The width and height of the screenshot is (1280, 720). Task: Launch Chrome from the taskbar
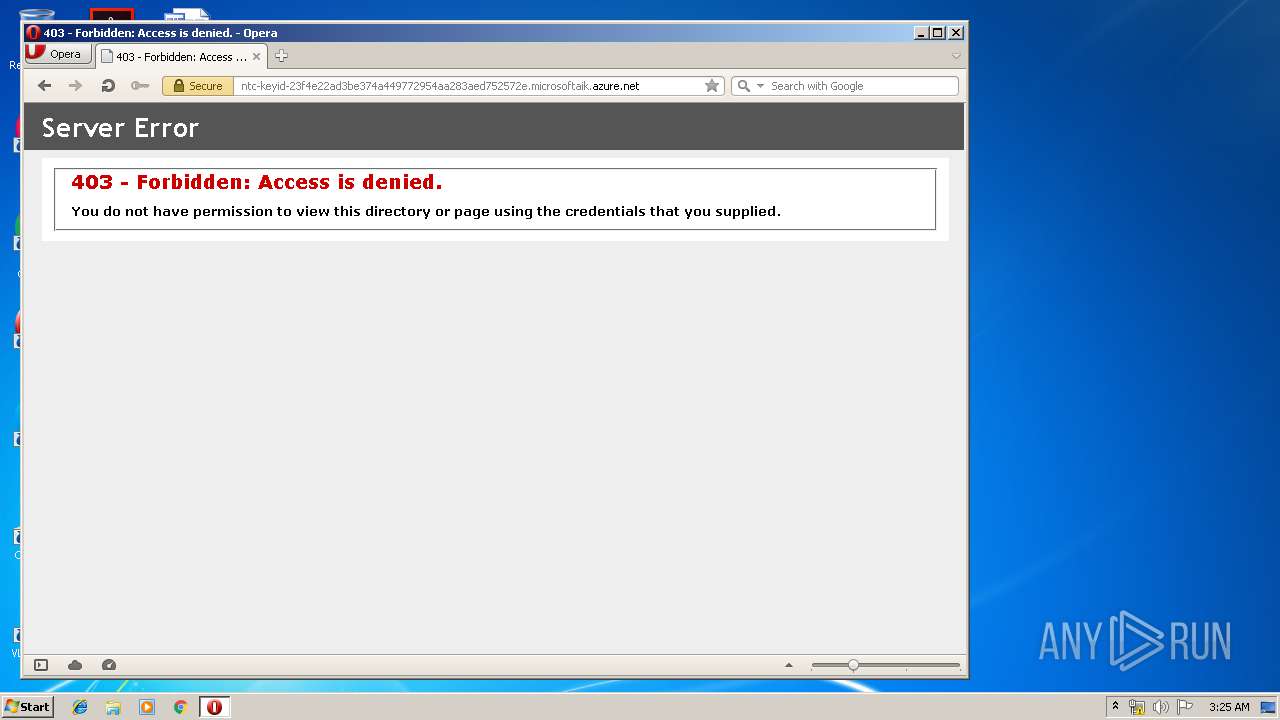tap(180, 707)
